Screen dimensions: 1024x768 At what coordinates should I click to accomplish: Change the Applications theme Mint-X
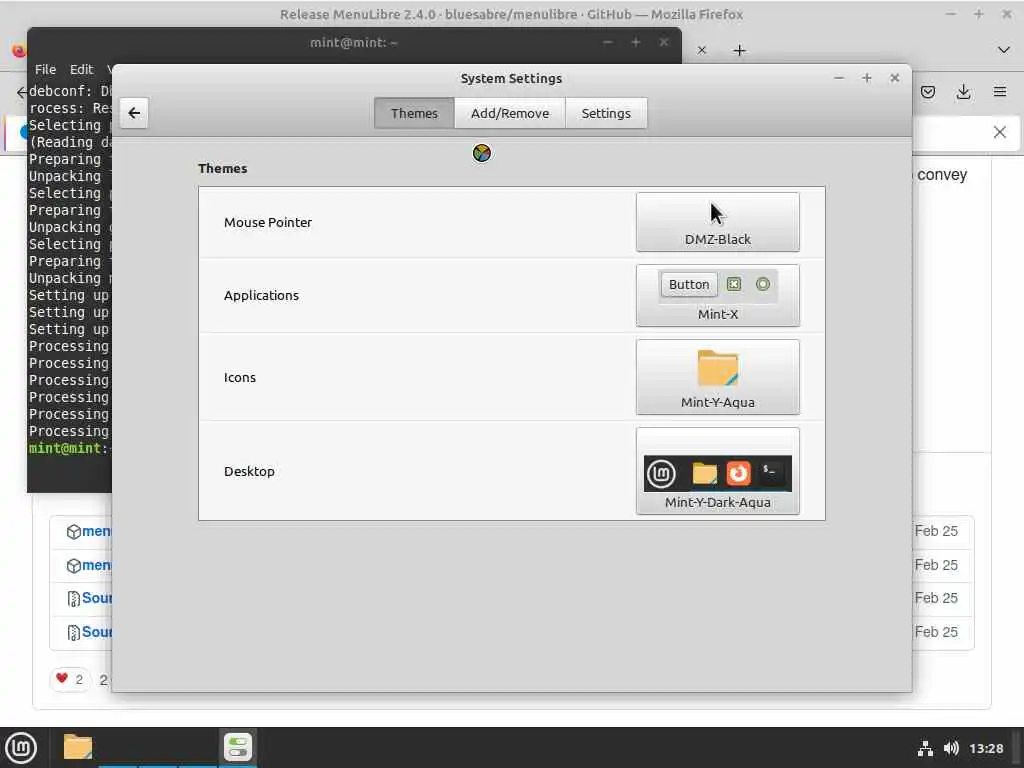tap(718, 295)
